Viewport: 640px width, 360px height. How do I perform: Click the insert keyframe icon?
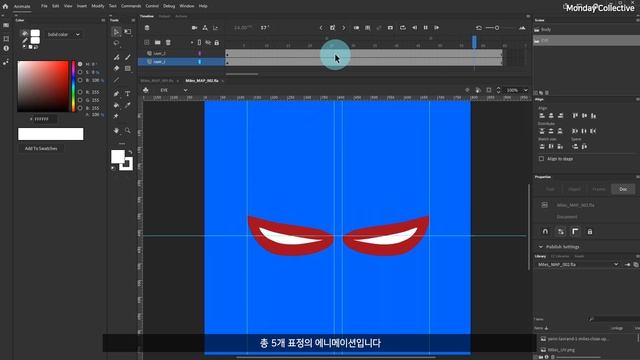pyautogui.click(x=332, y=28)
